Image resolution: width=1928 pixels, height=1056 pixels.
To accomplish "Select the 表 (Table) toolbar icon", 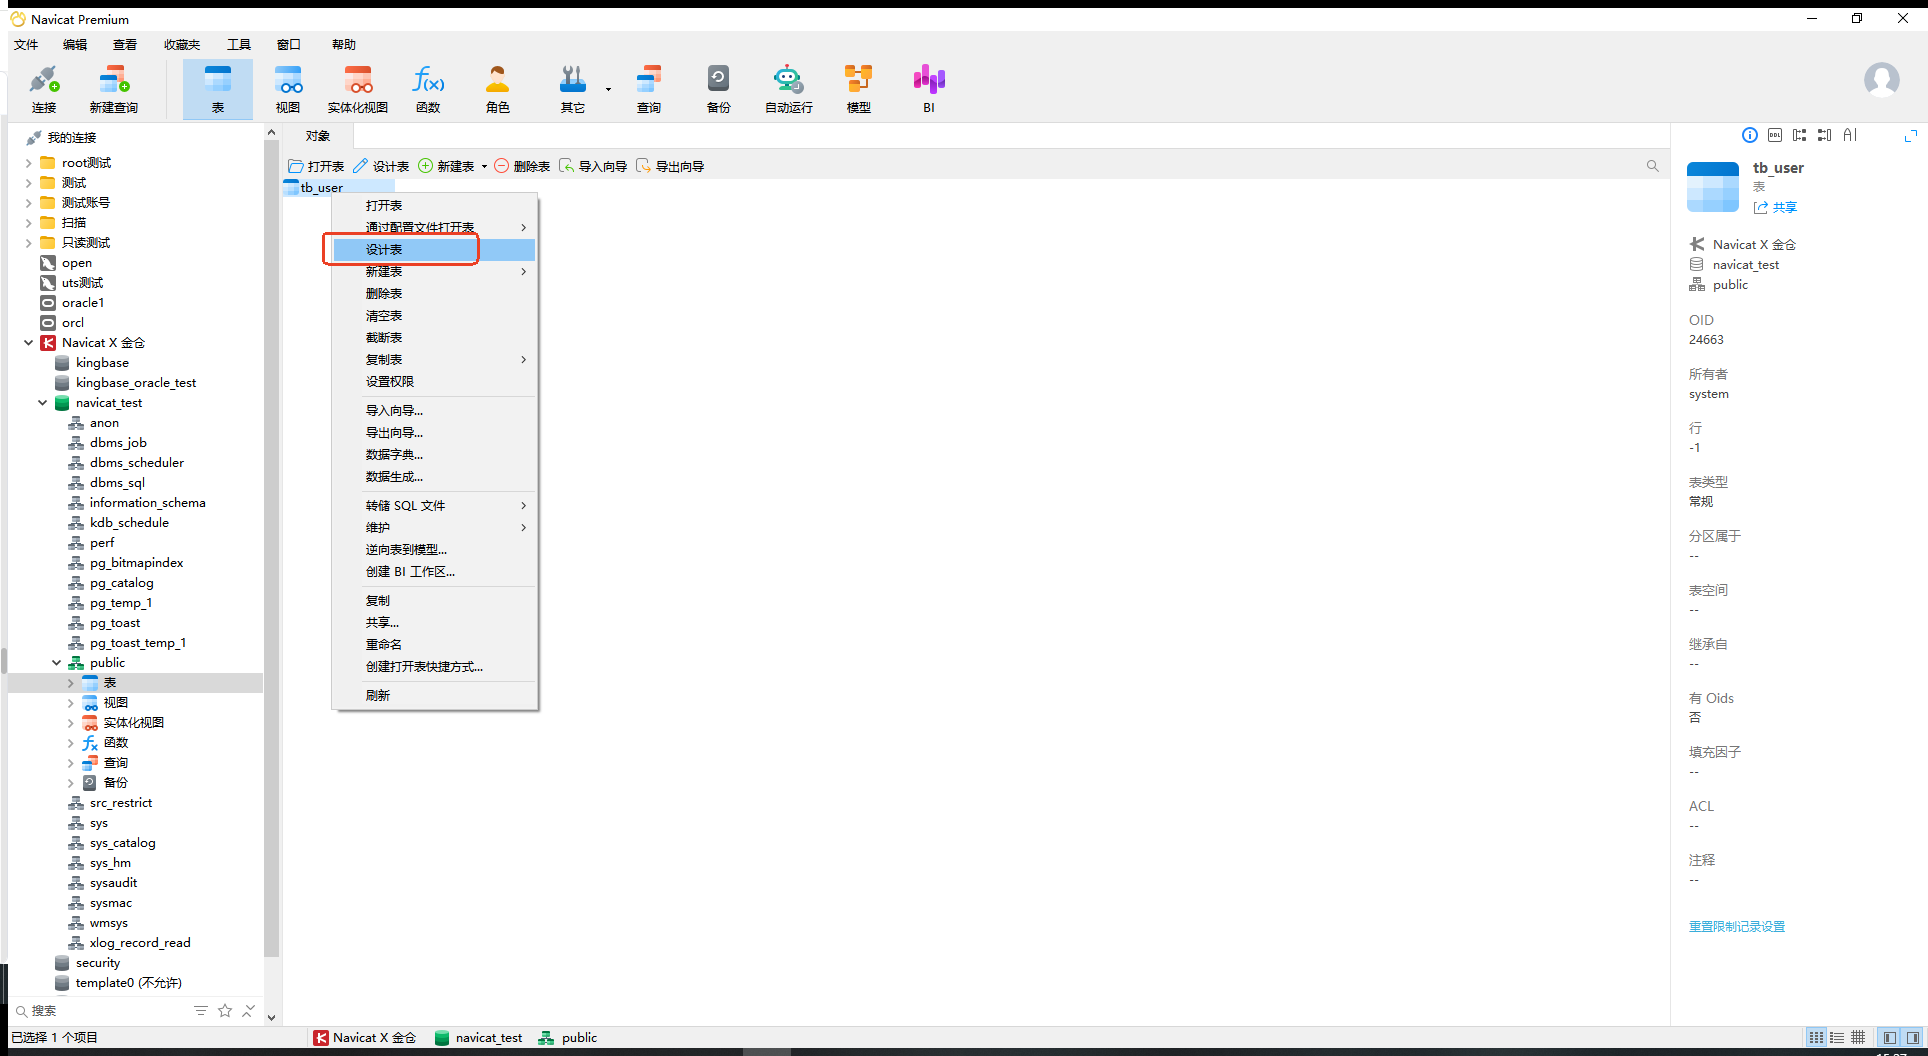I will click(x=218, y=89).
